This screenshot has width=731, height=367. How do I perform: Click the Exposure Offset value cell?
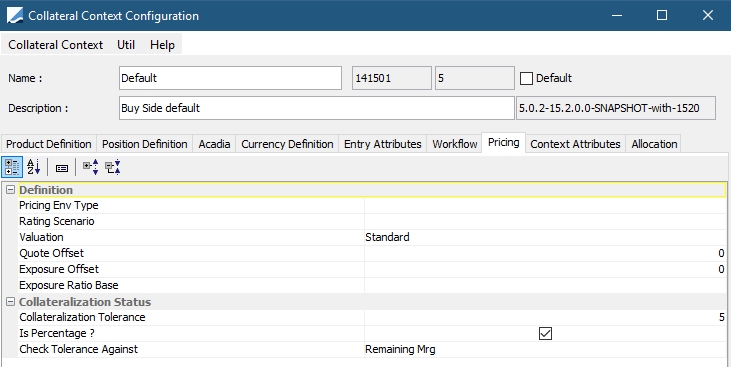tap(545, 269)
